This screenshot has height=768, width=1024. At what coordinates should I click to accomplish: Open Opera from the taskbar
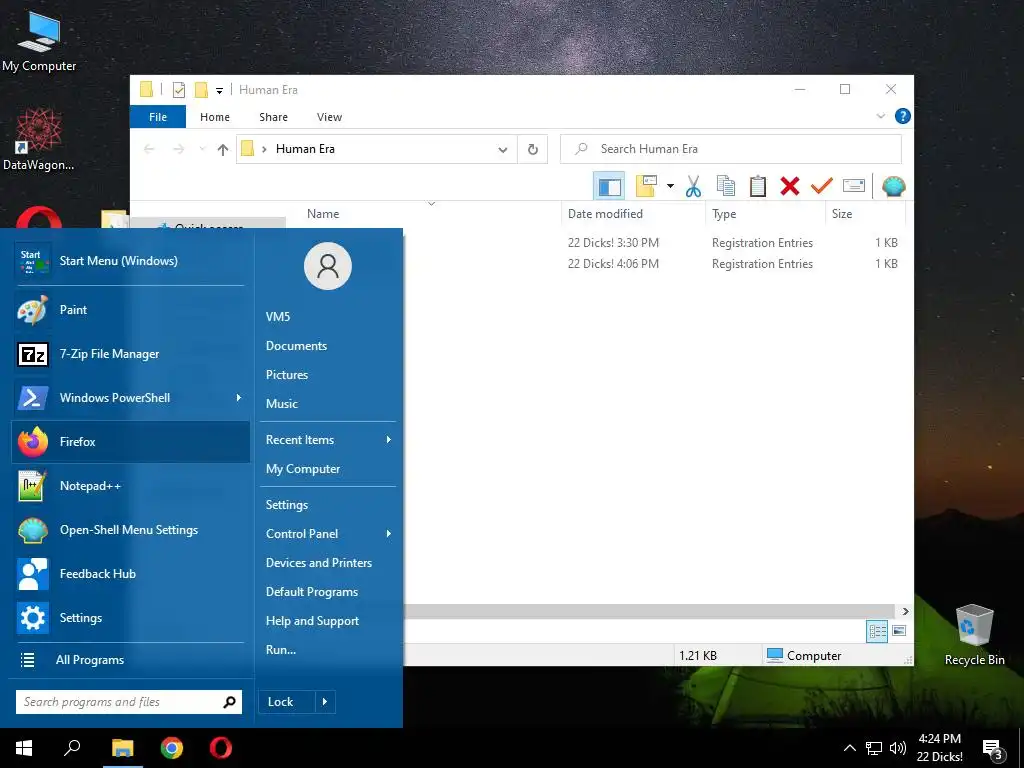coord(221,748)
